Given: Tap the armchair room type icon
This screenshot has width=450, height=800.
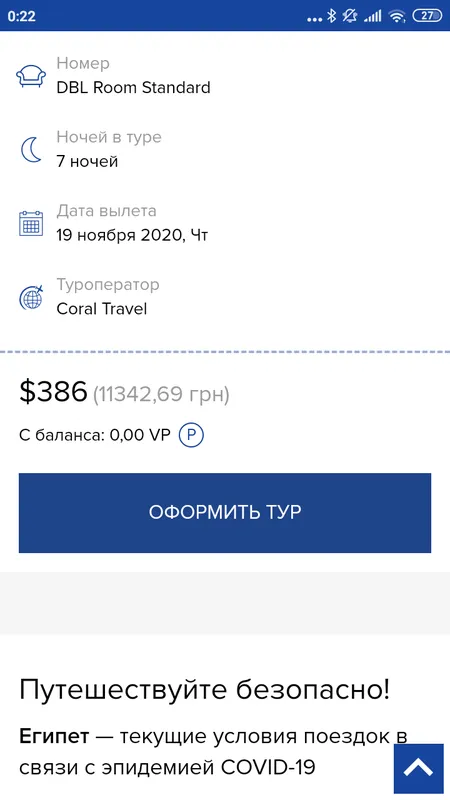Looking at the screenshot, I should click(31, 76).
